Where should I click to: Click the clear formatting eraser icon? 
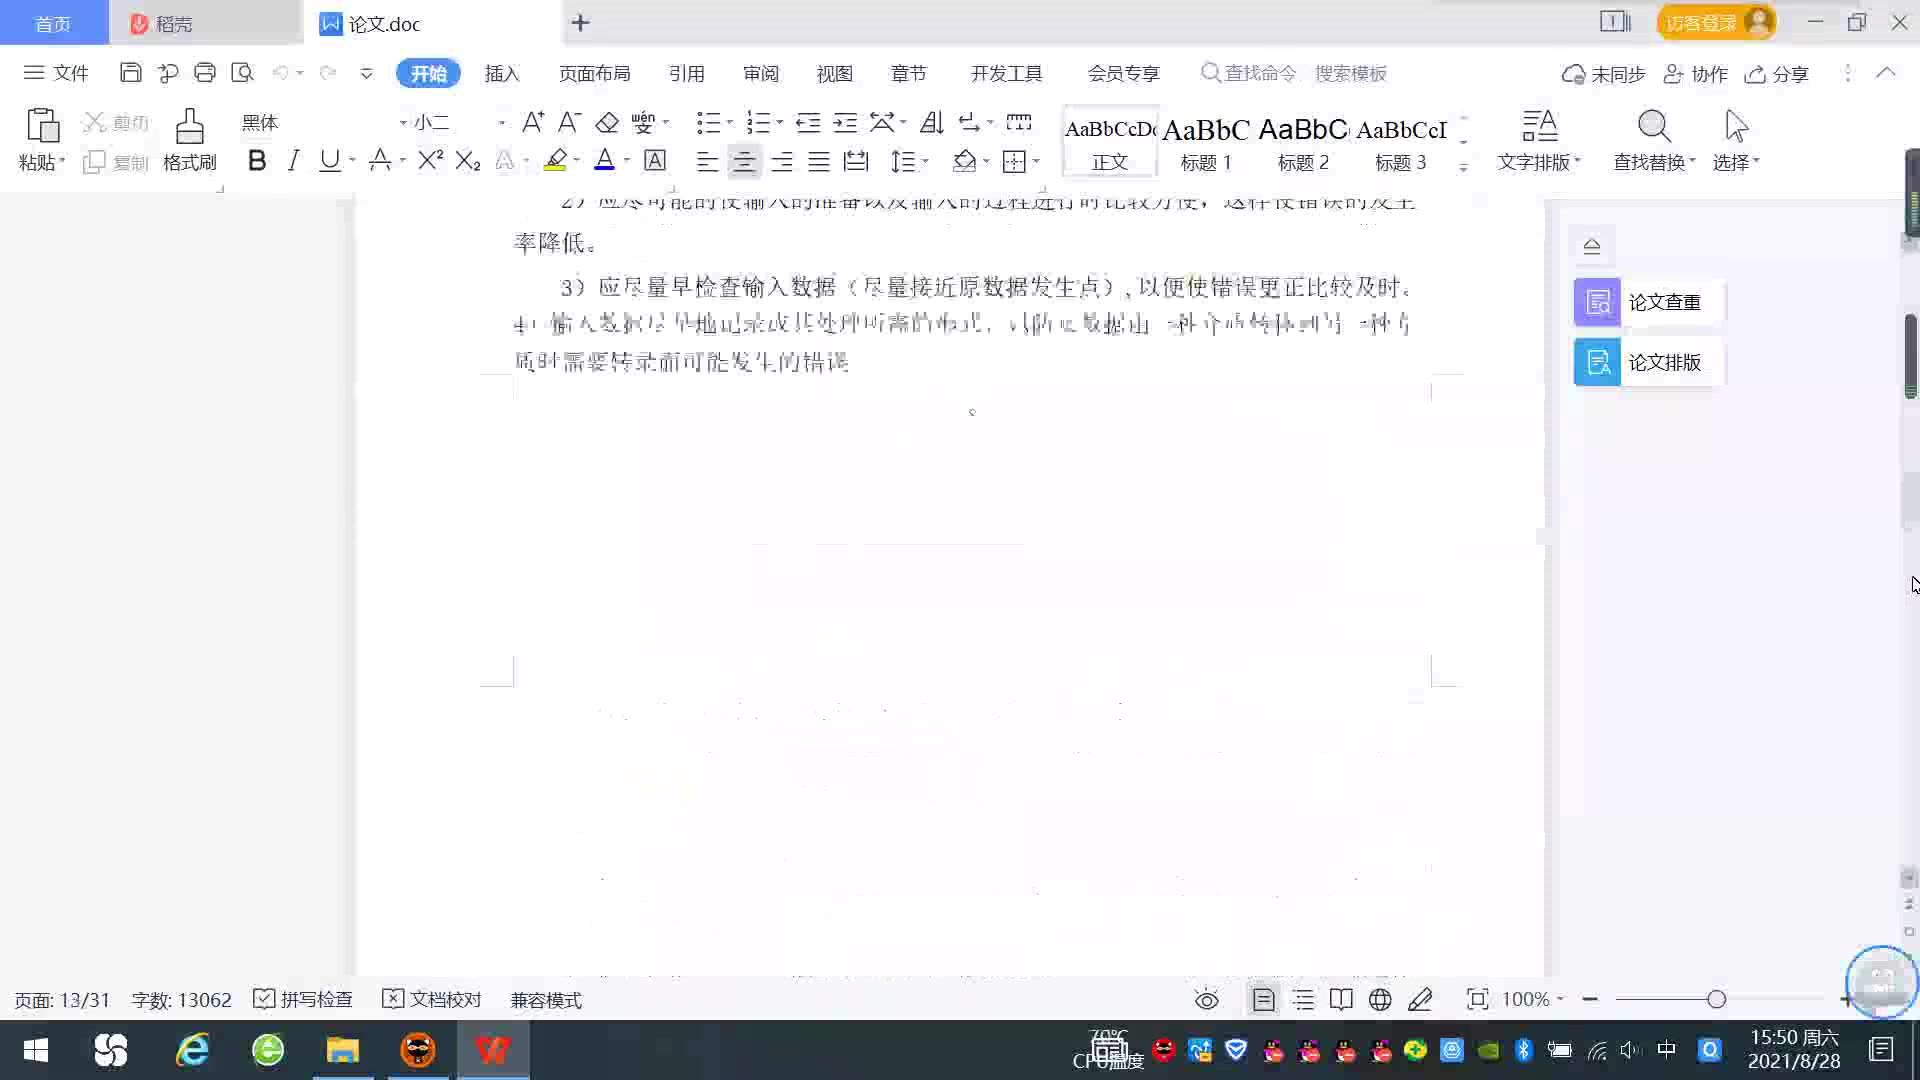click(x=607, y=123)
